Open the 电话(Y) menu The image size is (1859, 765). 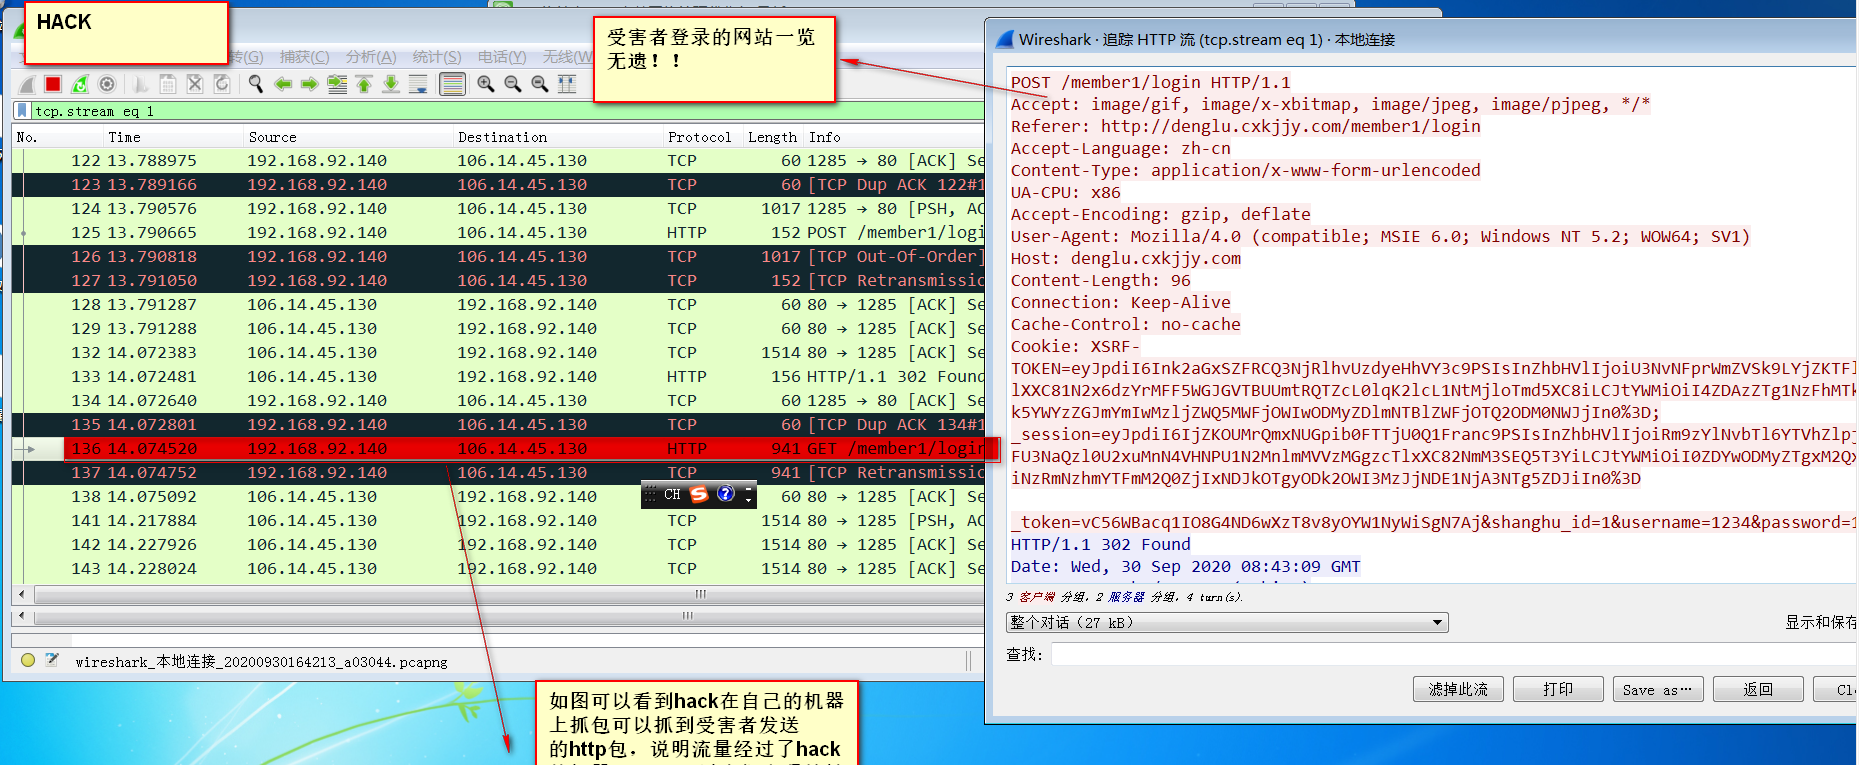point(502,57)
